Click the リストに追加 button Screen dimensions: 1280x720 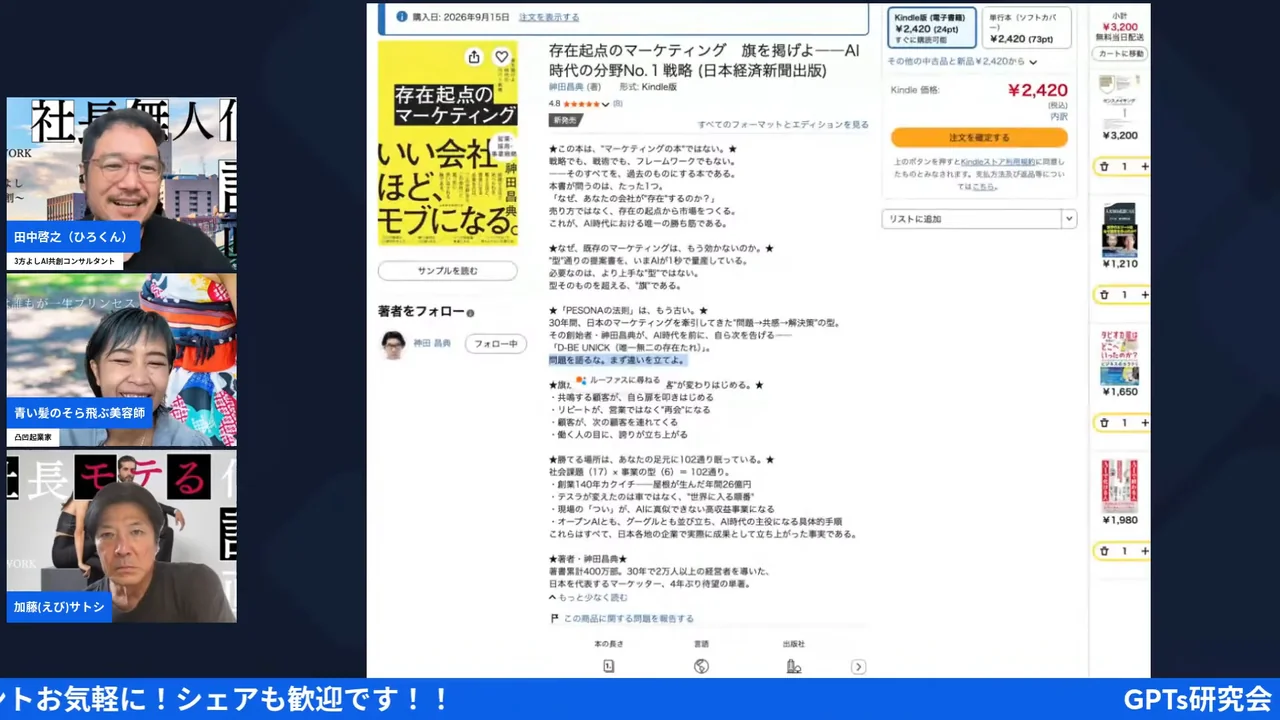click(x=971, y=219)
